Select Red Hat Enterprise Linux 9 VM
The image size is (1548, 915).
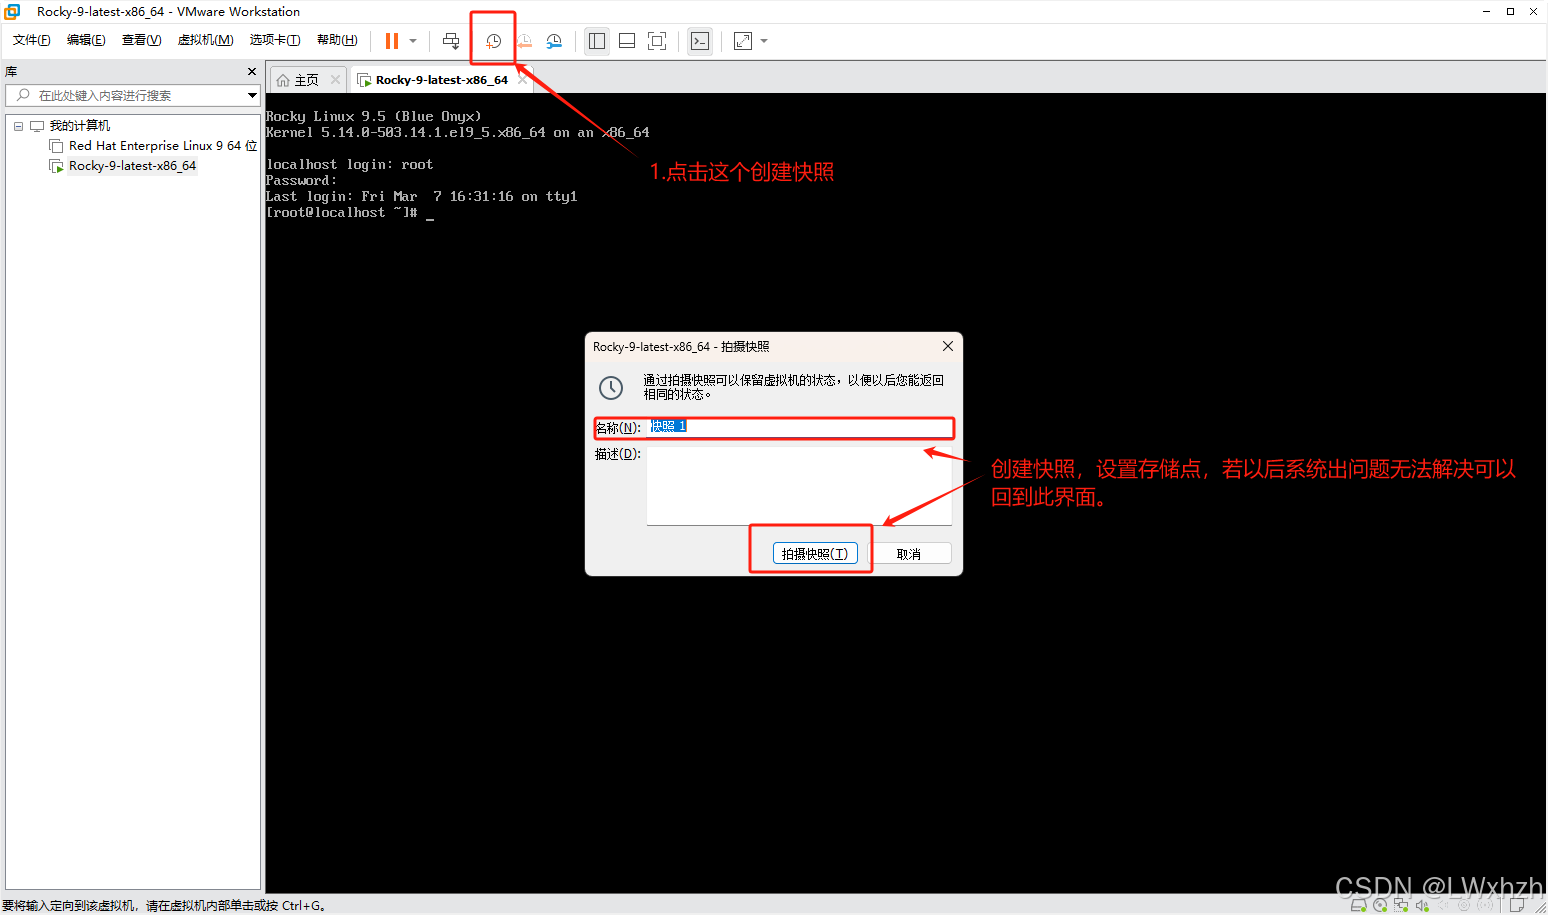pos(162,146)
